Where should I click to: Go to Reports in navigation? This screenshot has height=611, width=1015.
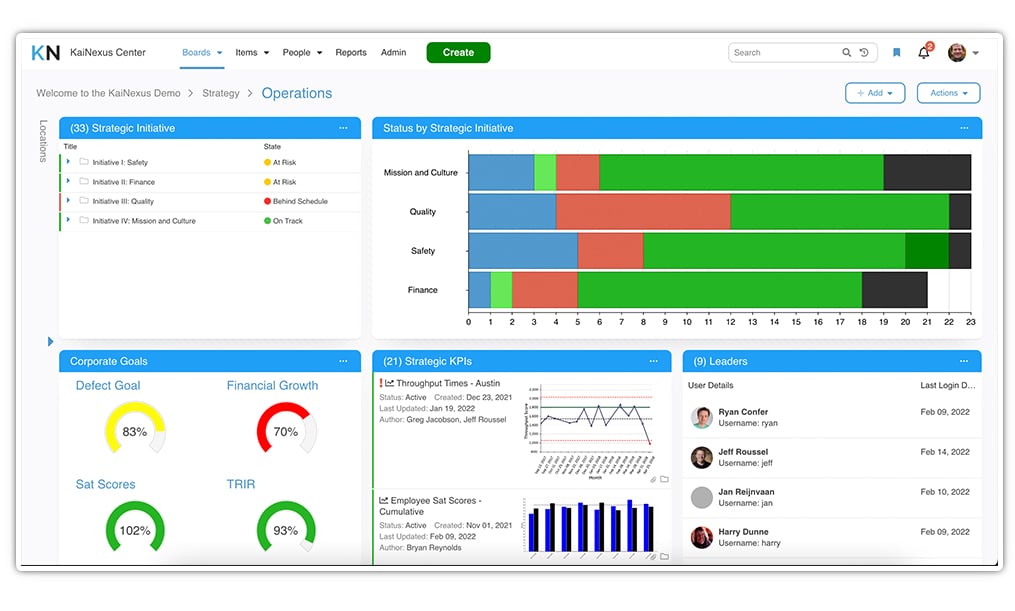[351, 53]
